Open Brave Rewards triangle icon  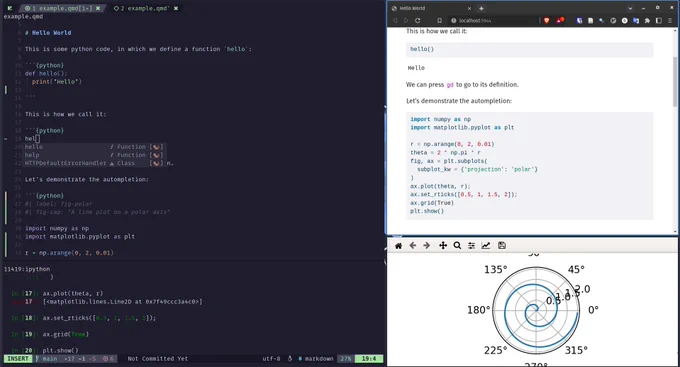(560, 20)
